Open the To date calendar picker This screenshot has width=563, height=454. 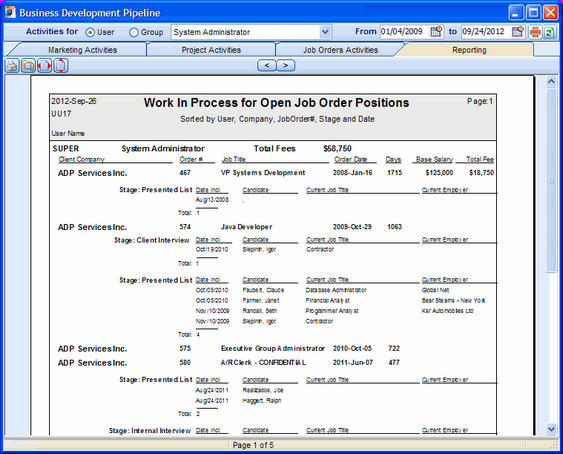(x=518, y=32)
